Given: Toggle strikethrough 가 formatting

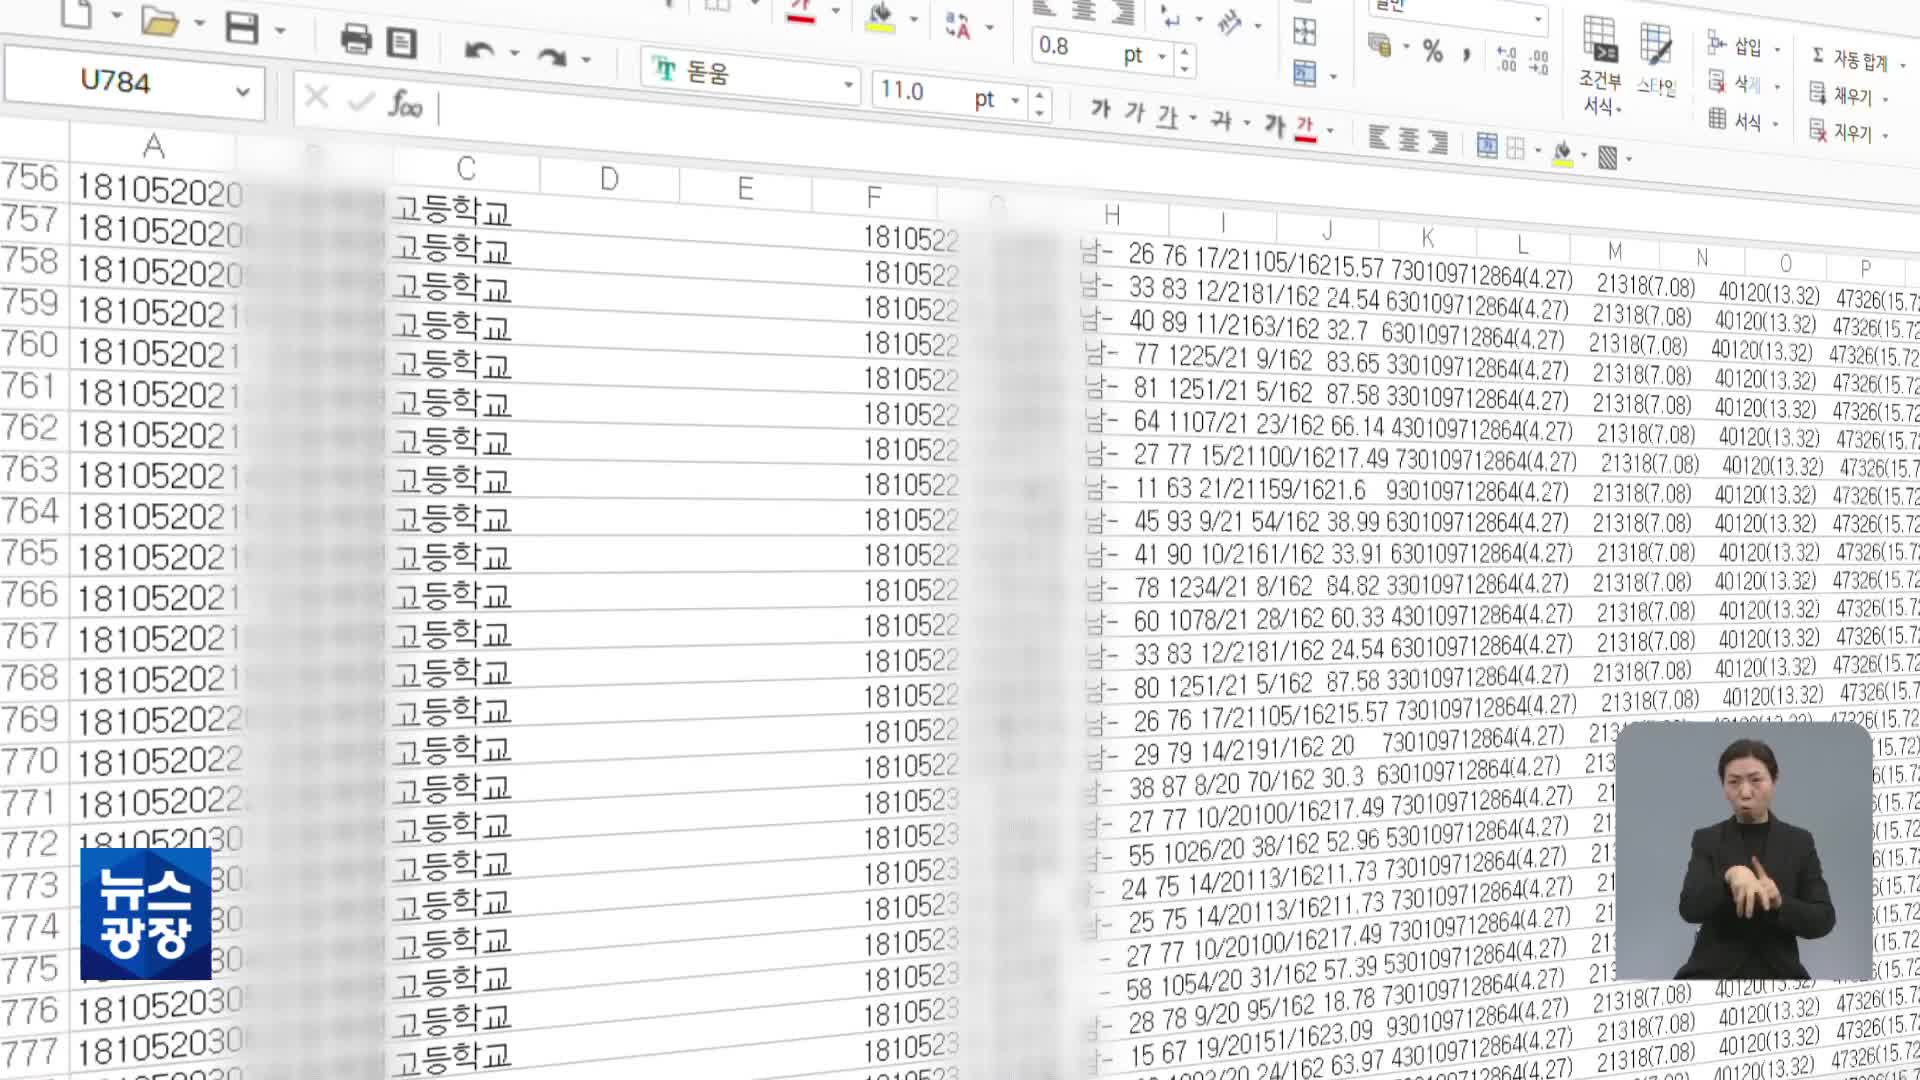Looking at the screenshot, I should 1221,120.
